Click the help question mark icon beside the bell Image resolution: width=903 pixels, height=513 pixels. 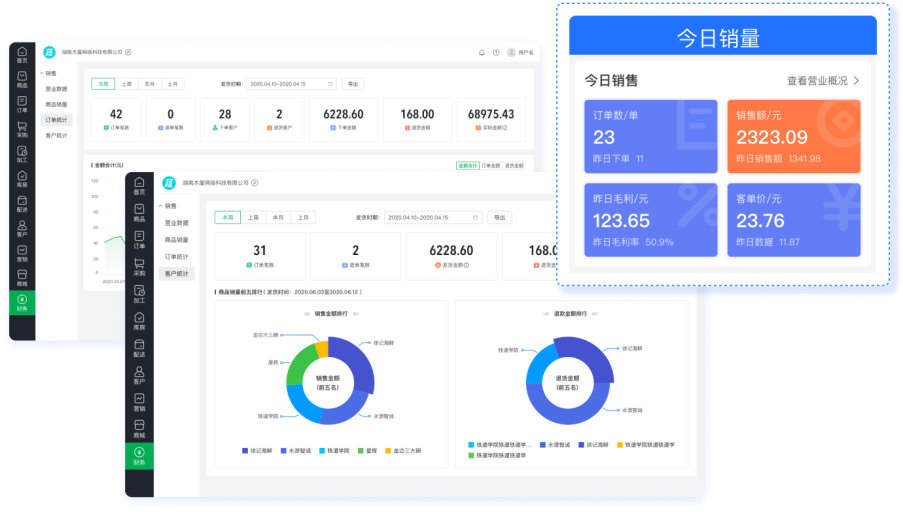(496, 52)
